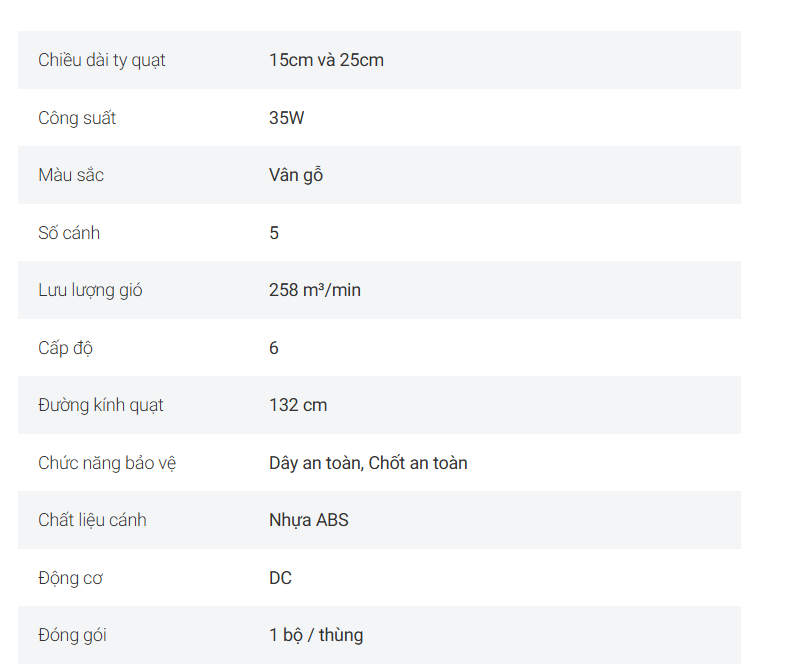Screen dimensions: 791x665
Task: Select the 'Nhựa ABS' material value
Action: click(308, 520)
